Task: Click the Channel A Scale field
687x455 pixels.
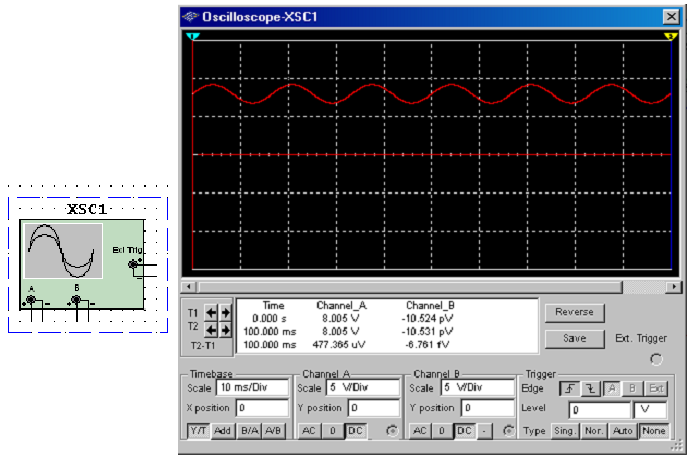Action: coord(361,388)
